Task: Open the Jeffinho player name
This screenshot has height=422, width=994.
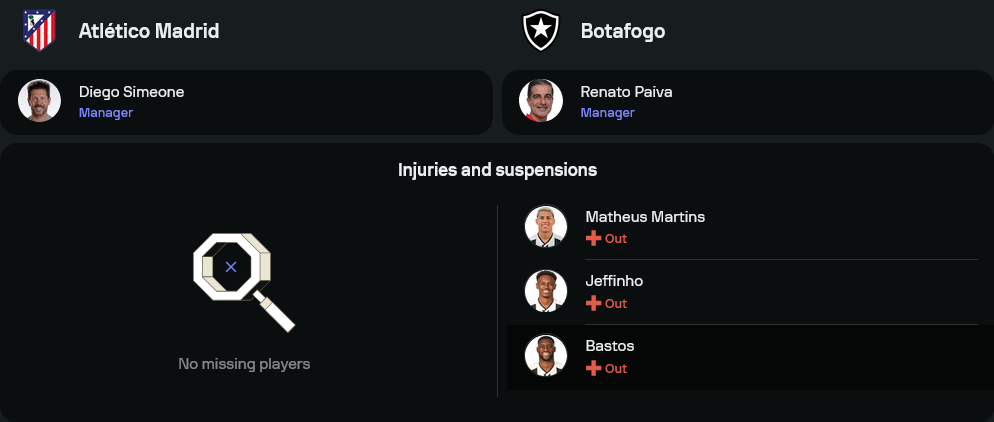Action: pyautogui.click(x=614, y=281)
